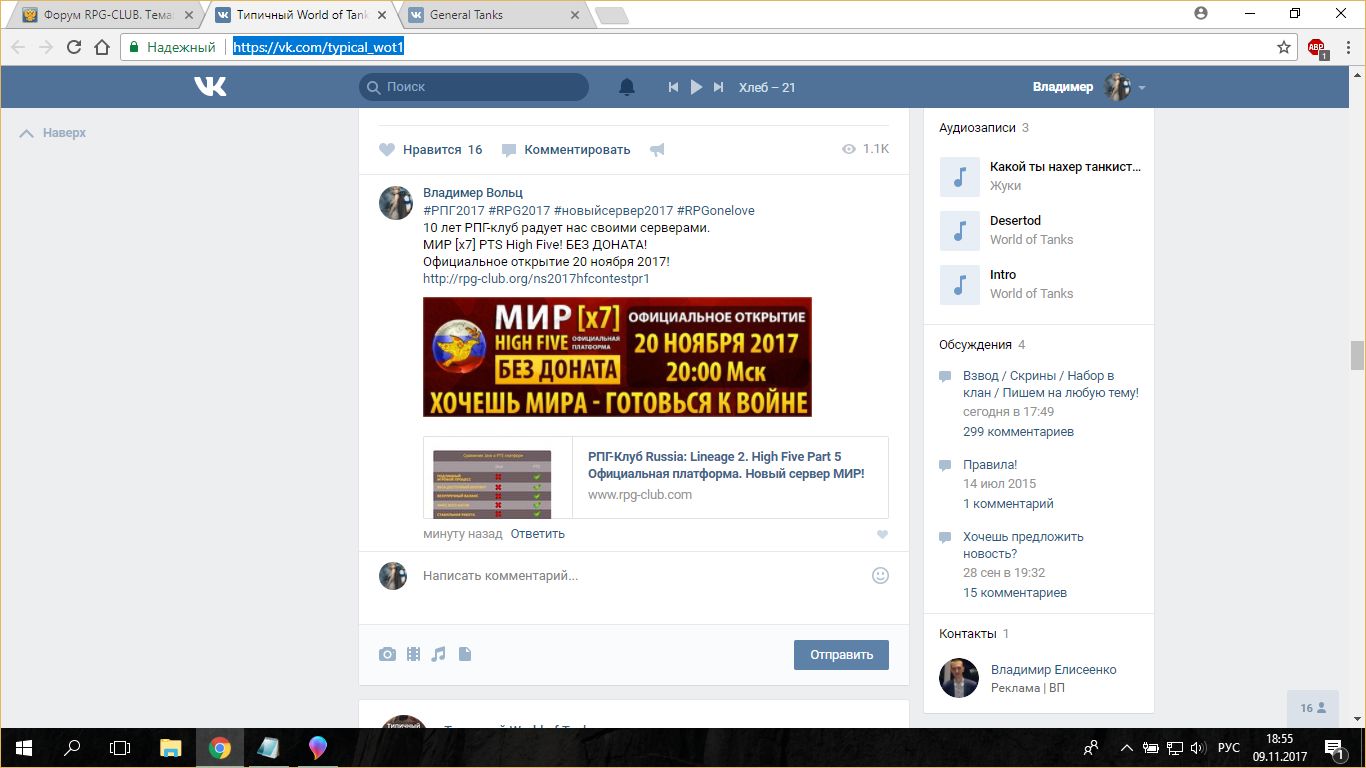Like the post with Нравится 16

pyautogui.click(x=431, y=150)
